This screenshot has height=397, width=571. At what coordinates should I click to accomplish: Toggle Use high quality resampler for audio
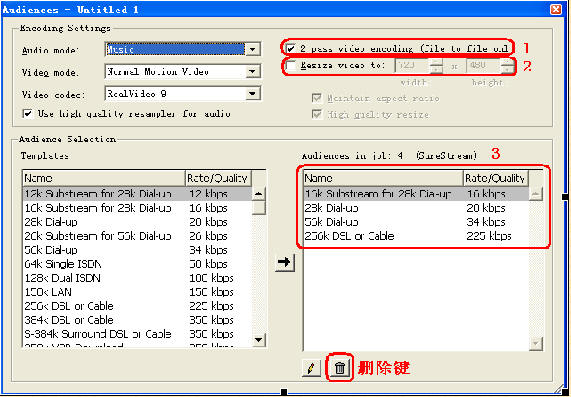pyautogui.click(x=28, y=114)
